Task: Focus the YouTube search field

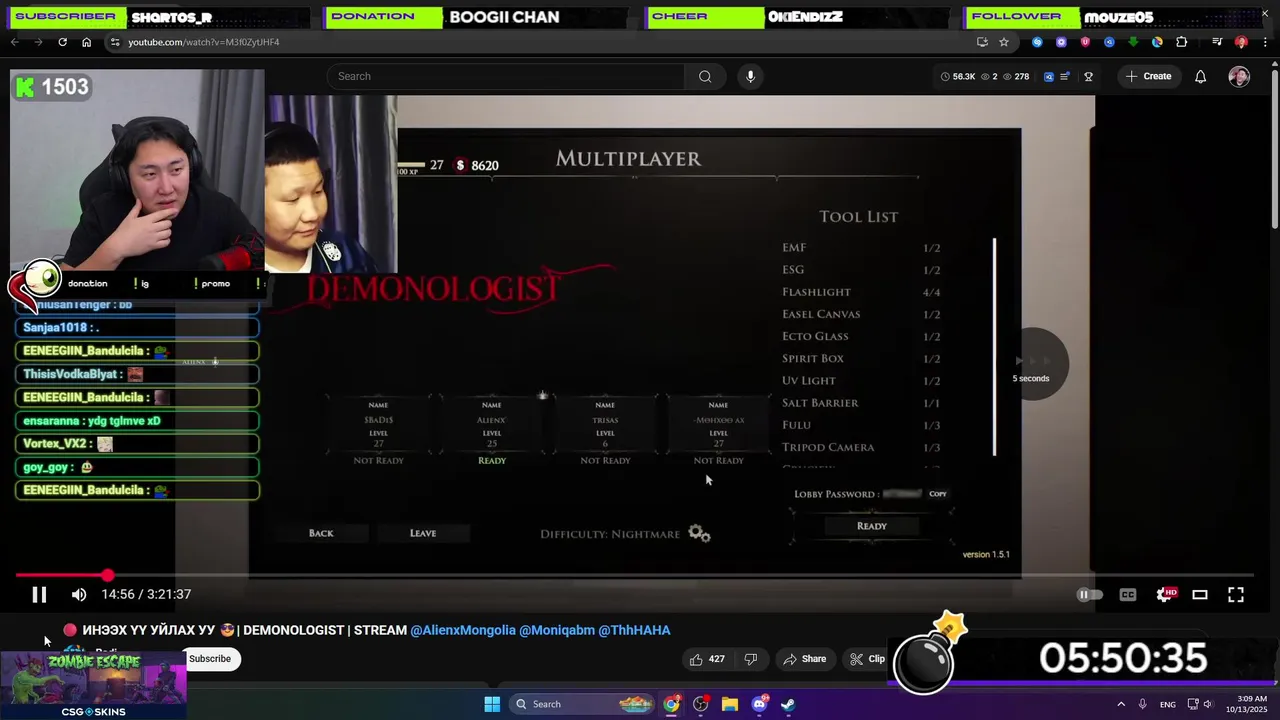Action: [506, 76]
